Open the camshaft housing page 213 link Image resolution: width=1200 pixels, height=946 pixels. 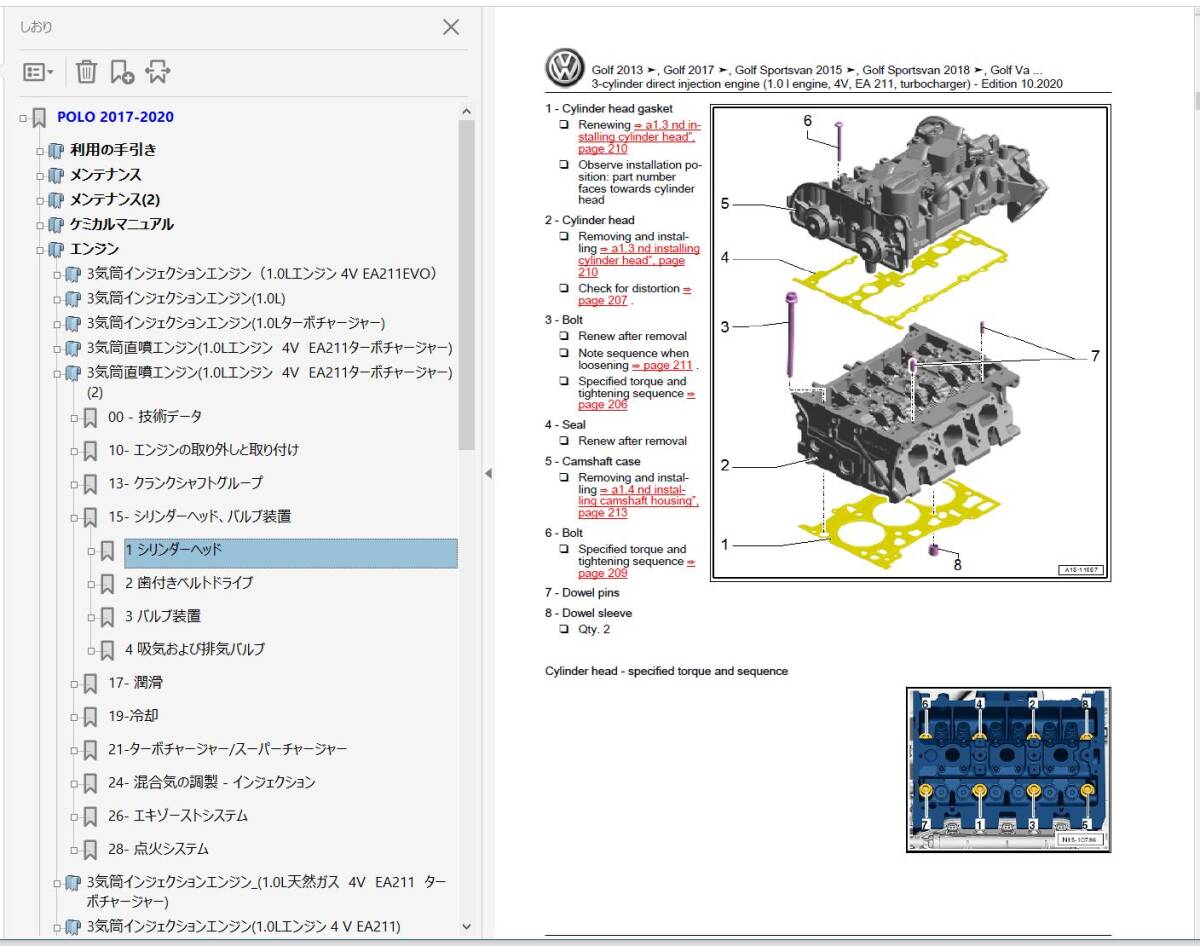[x=638, y=501]
